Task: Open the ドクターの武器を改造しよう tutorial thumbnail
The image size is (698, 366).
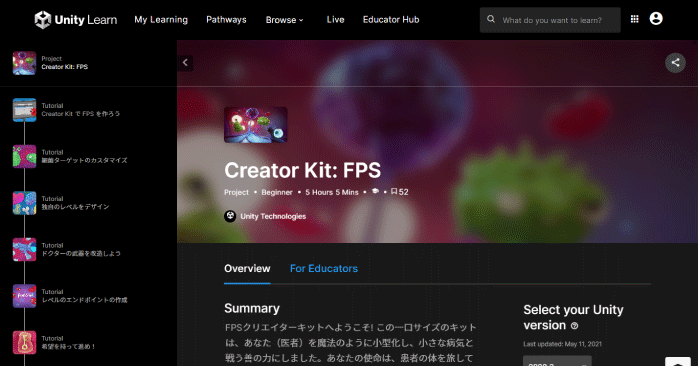Action: [24, 249]
